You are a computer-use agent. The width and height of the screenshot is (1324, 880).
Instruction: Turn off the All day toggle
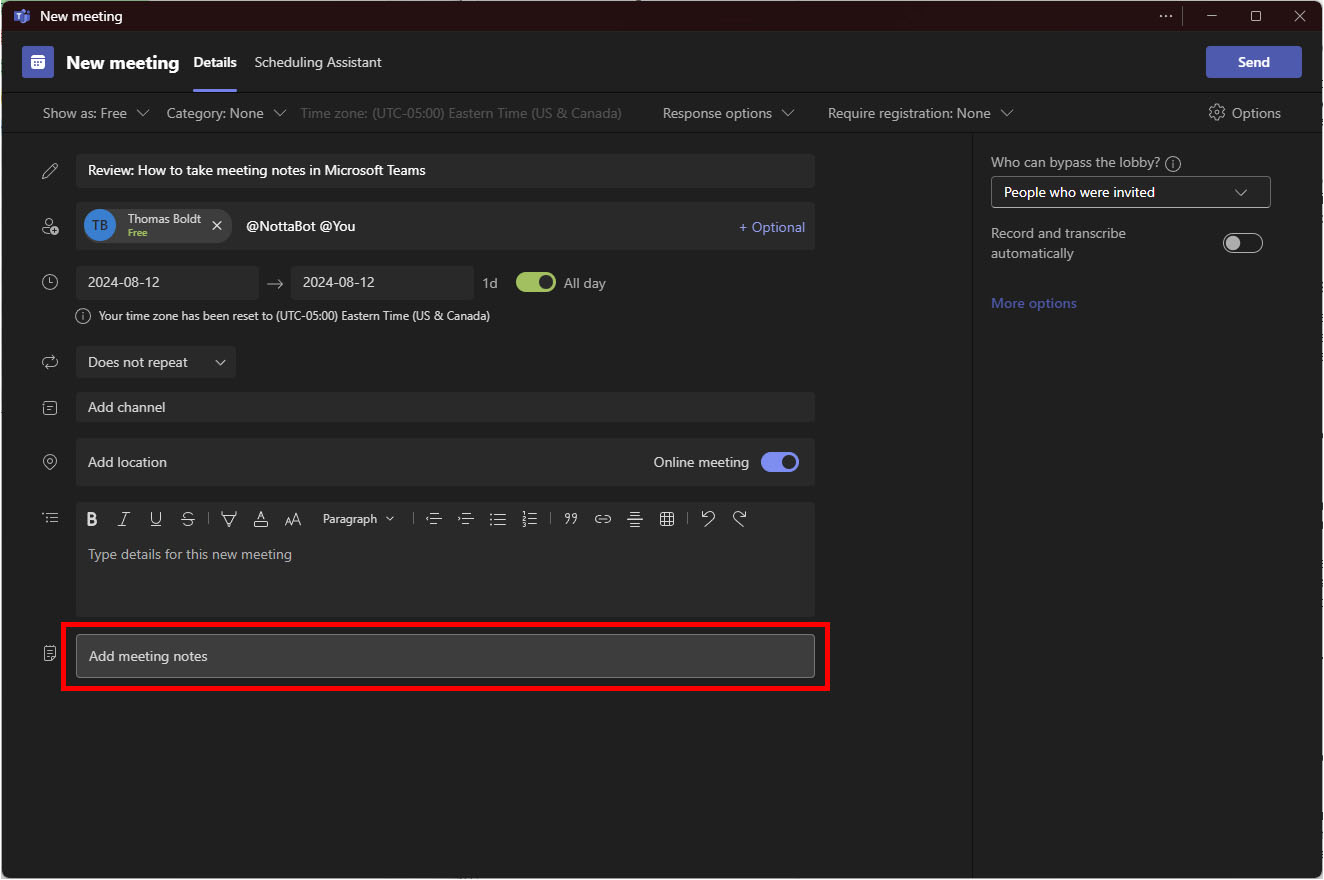(536, 283)
